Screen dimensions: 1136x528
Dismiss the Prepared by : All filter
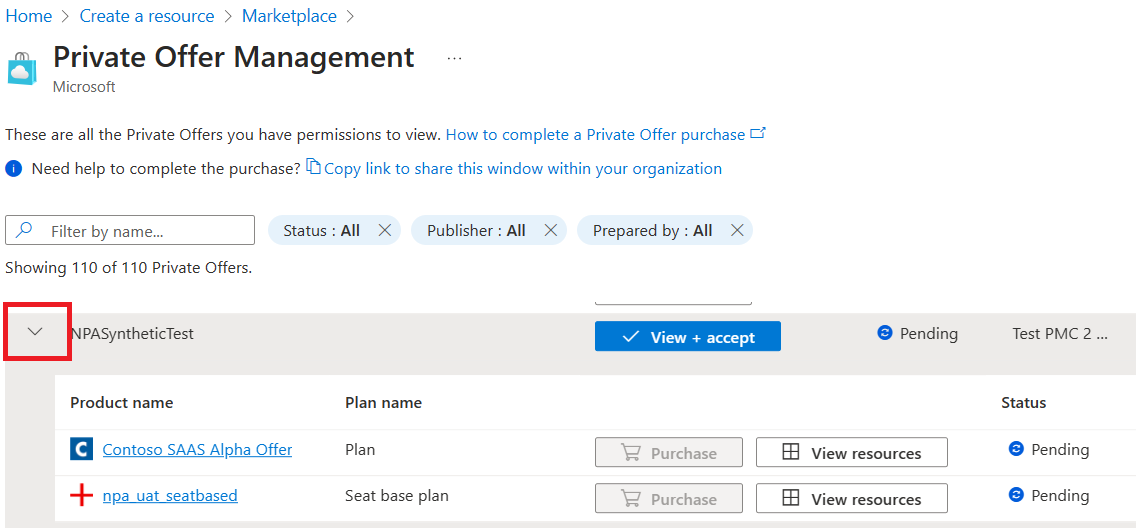click(x=737, y=231)
